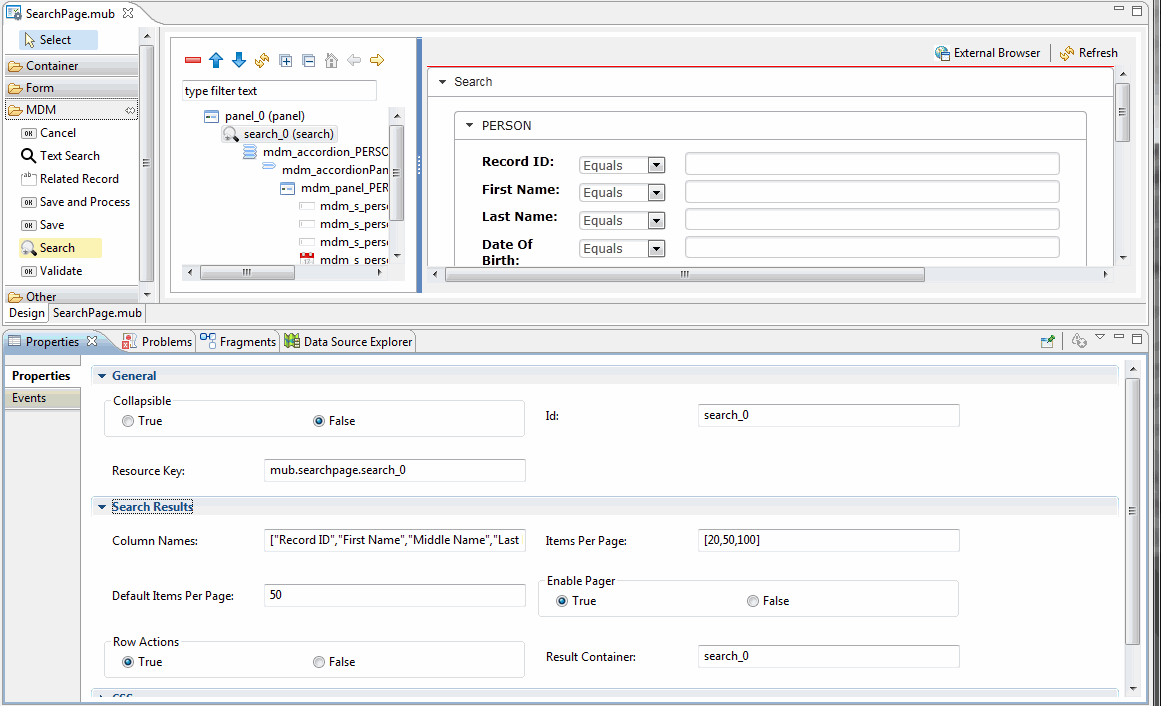Image resolution: width=1161 pixels, height=706 pixels.
Task: Open the Problems view tab
Action: click(157, 342)
